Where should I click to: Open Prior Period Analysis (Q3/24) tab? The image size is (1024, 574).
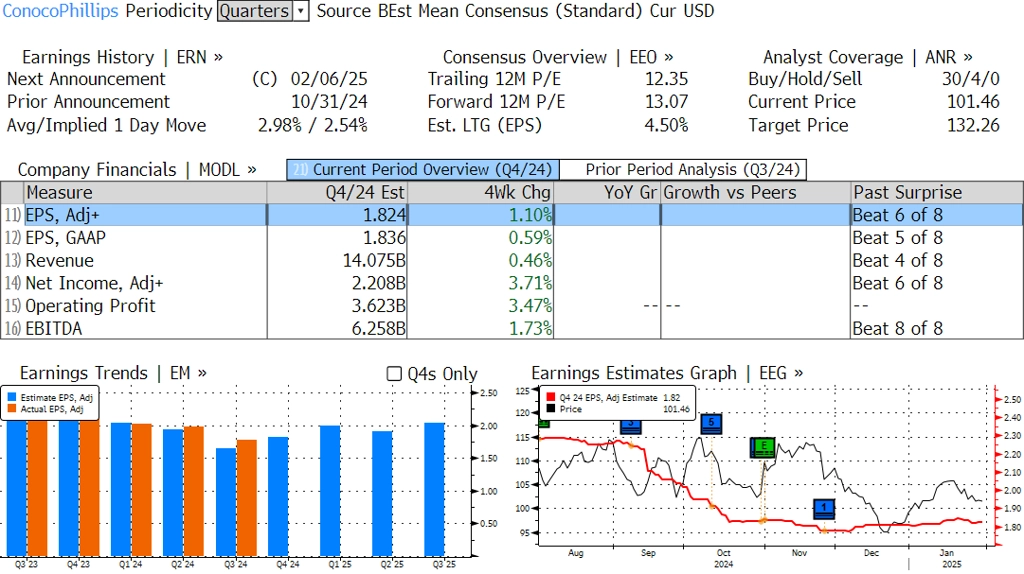point(683,170)
